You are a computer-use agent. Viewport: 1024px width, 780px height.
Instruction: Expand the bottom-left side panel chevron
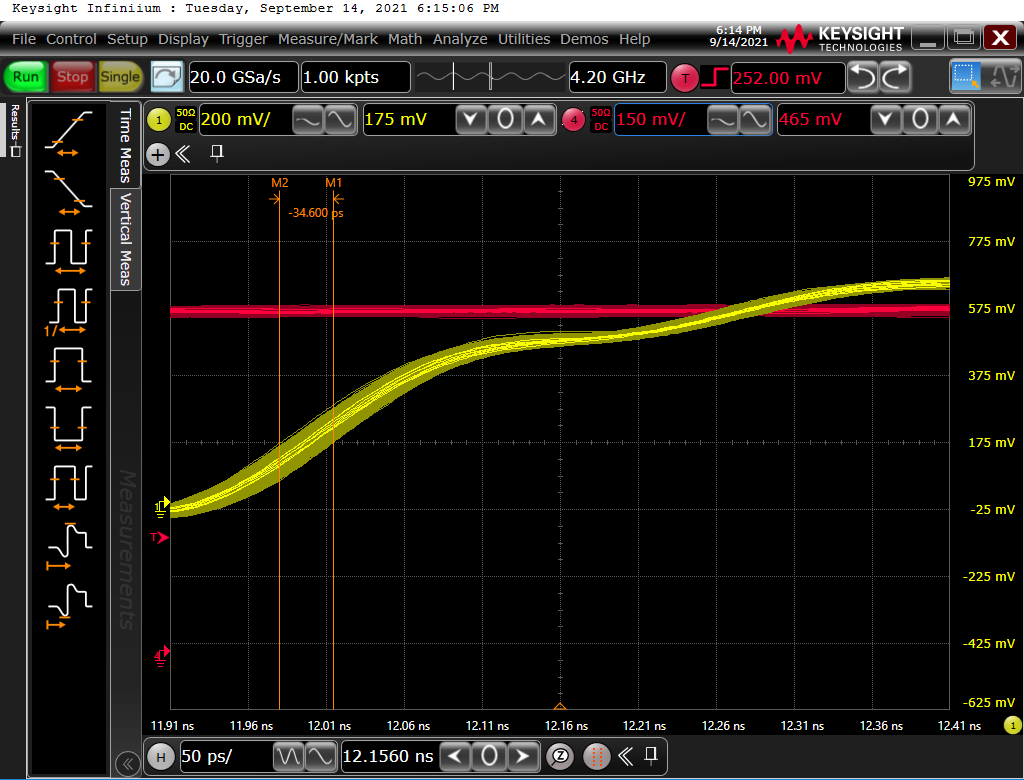(127, 764)
